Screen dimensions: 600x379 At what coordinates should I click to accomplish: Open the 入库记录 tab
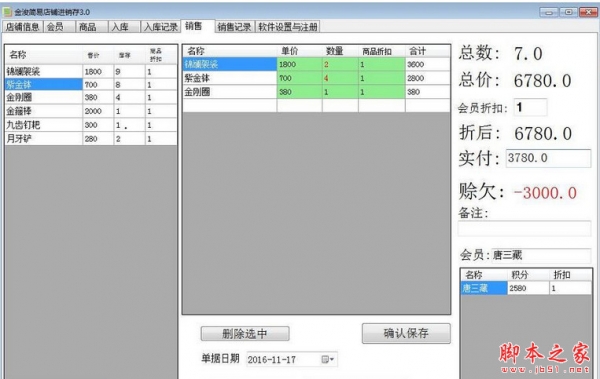click(x=161, y=27)
